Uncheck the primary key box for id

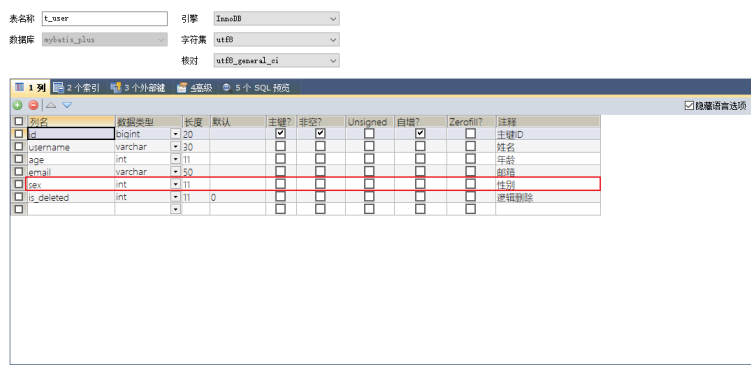coord(281,133)
